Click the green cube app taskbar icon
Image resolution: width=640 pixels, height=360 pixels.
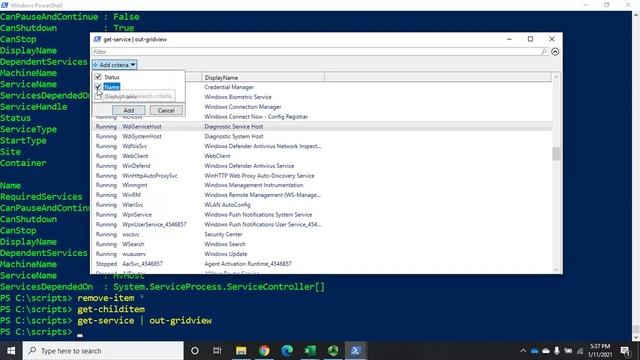click(x=333, y=351)
